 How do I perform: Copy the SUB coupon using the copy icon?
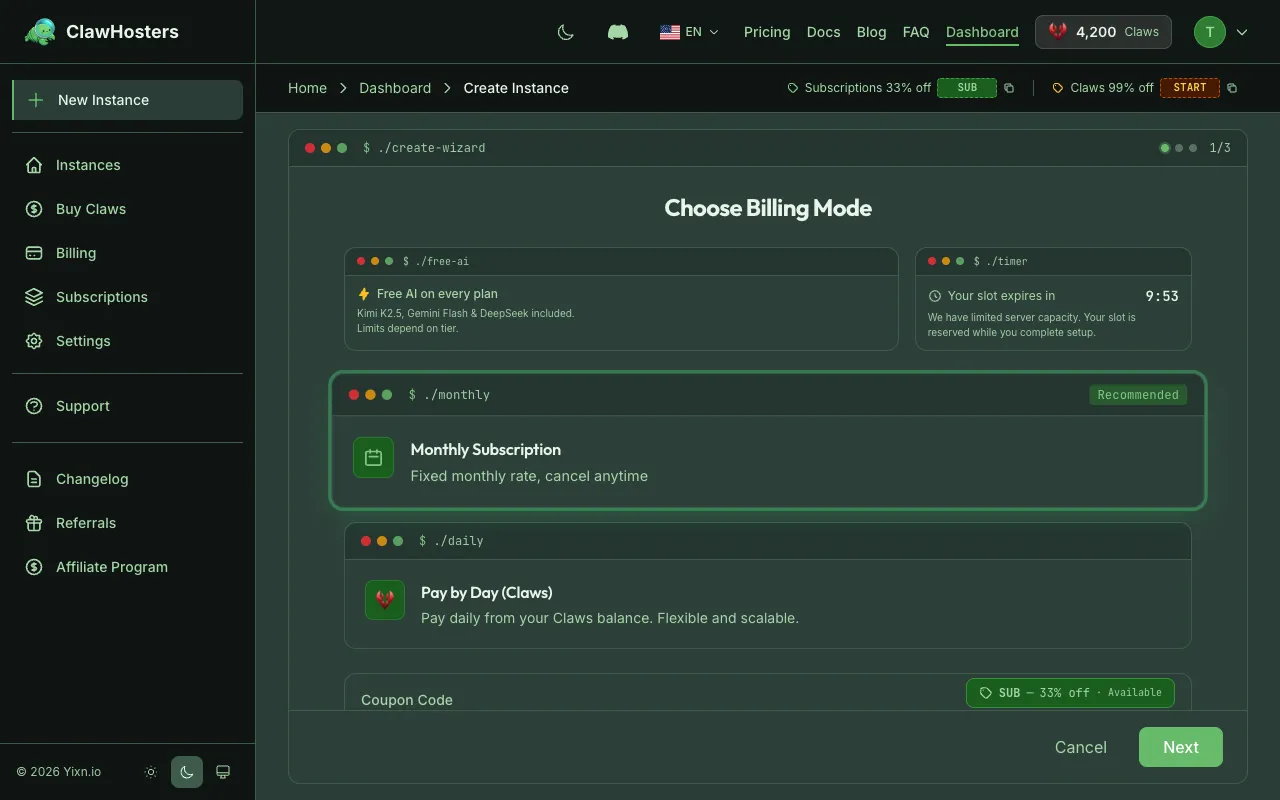click(x=1009, y=88)
